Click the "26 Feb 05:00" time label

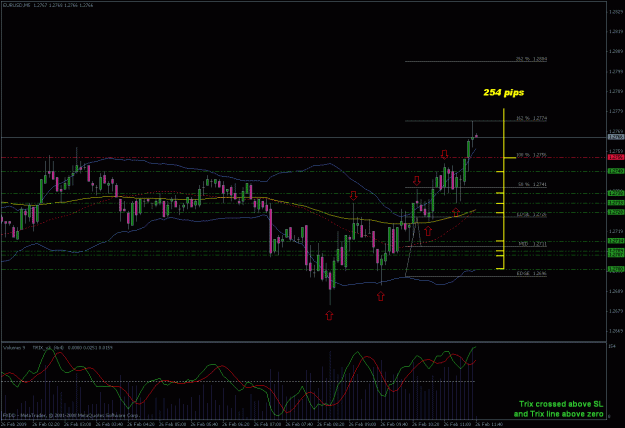(172, 424)
